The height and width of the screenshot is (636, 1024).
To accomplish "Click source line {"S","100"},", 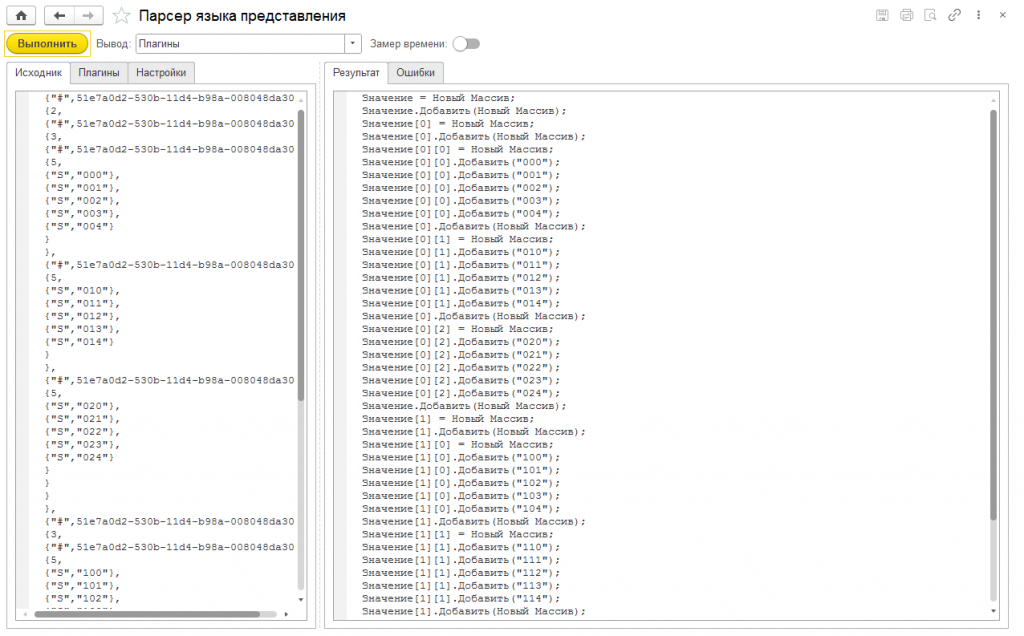I will point(82,573).
